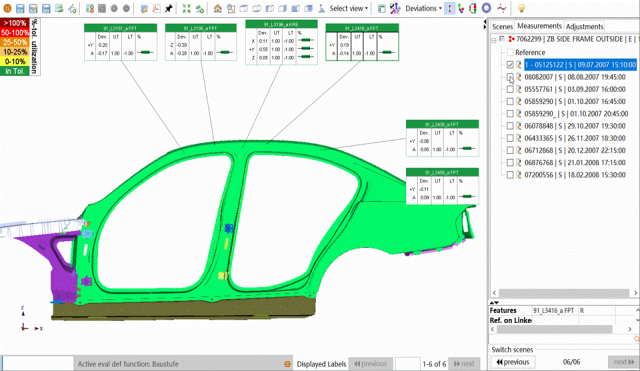Collapse the 7062299 ZB SIDE FRAME tree node
Viewport: 640px width, 371px height.
coord(493,40)
